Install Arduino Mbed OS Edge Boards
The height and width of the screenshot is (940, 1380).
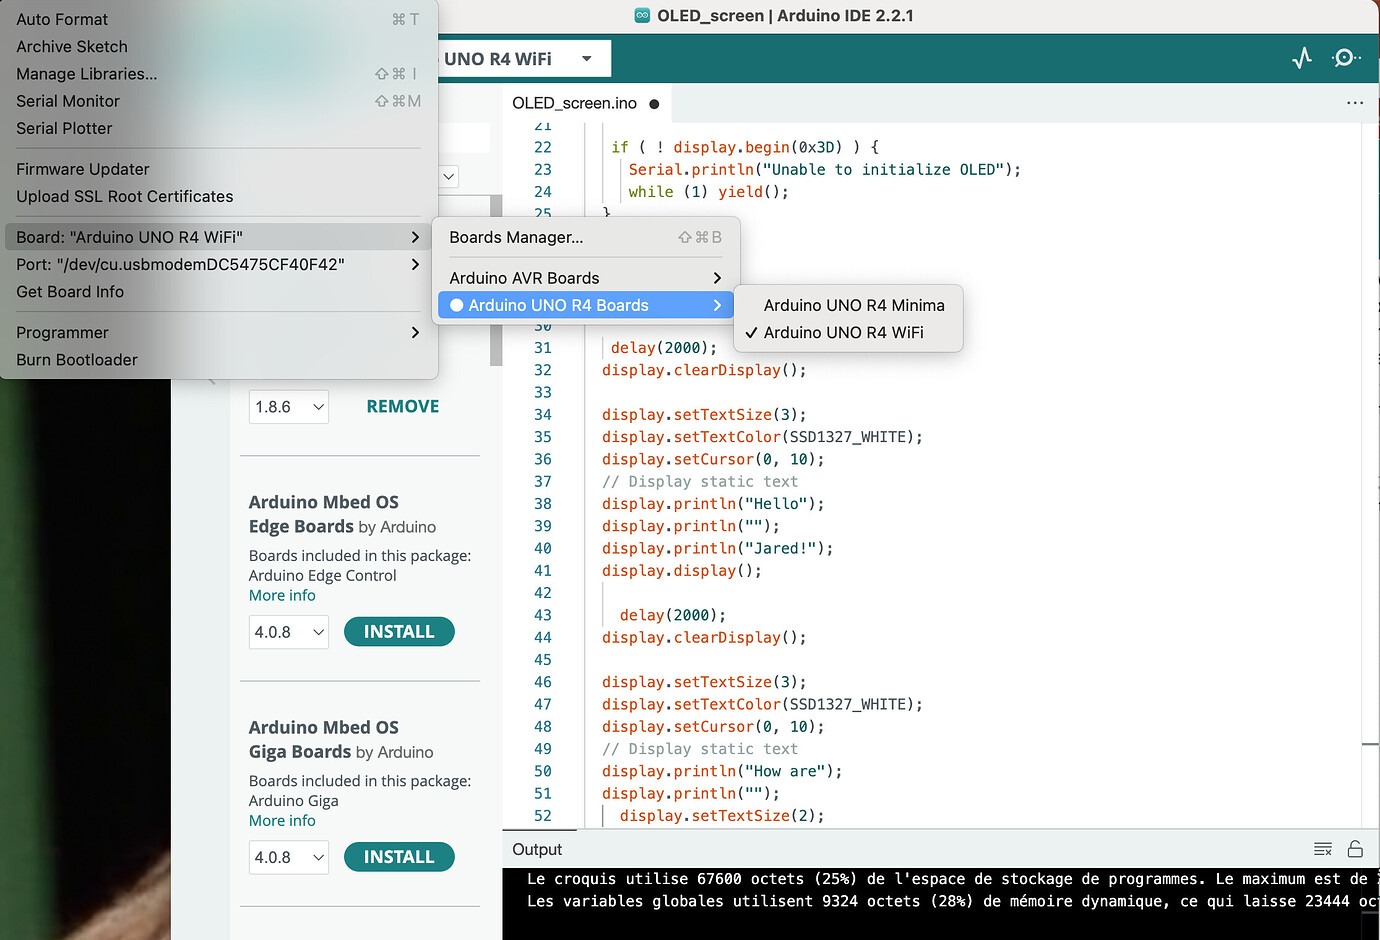[398, 632]
